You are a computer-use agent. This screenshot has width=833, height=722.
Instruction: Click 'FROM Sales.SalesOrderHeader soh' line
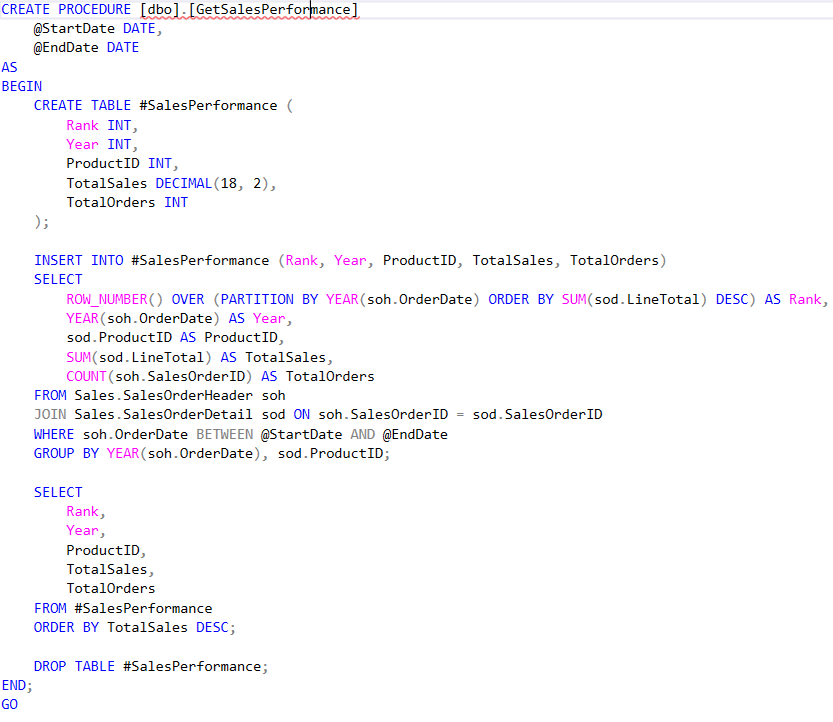[159, 396]
